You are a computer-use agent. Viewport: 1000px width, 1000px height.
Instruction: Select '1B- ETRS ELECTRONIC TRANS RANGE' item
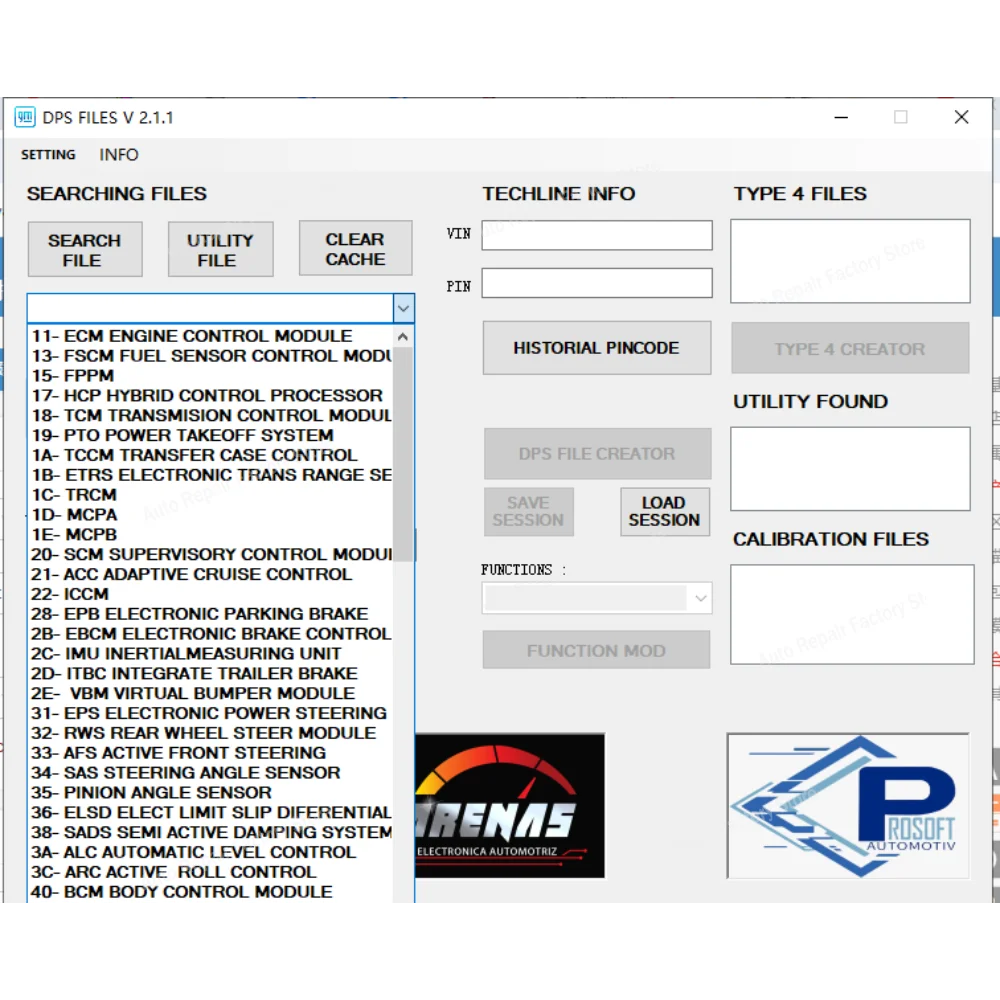tap(210, 475)
